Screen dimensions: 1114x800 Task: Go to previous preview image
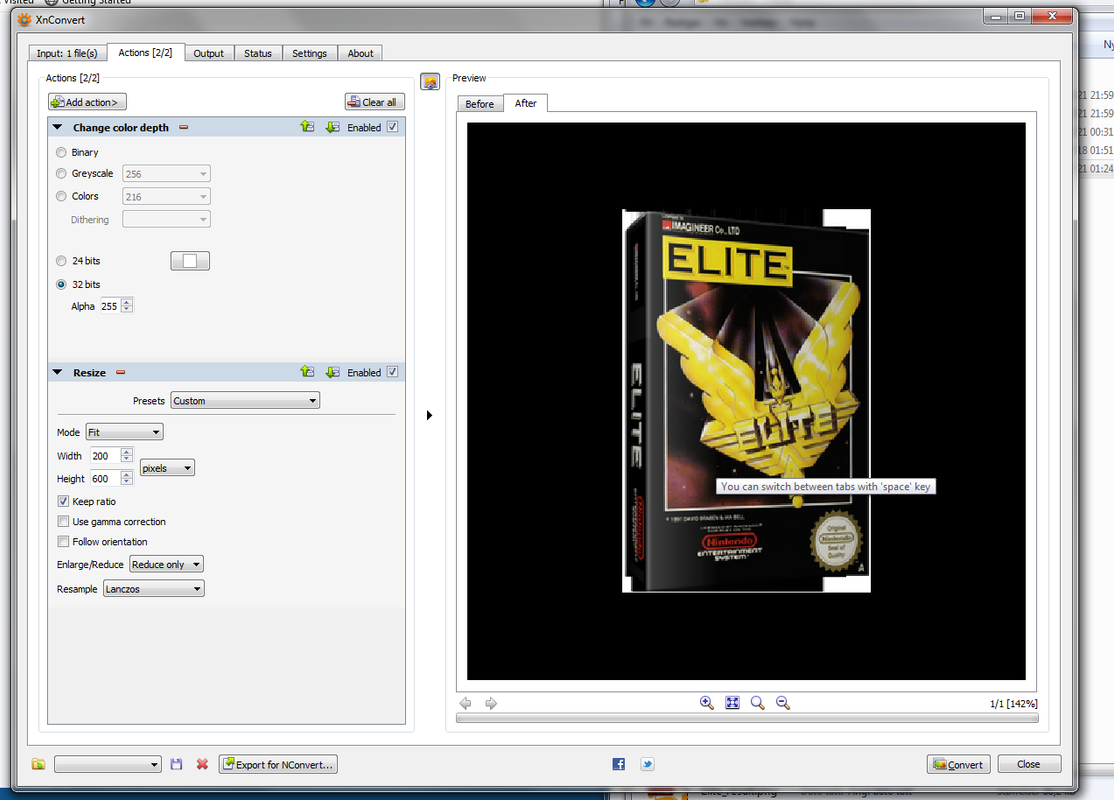tap(465, 703)
